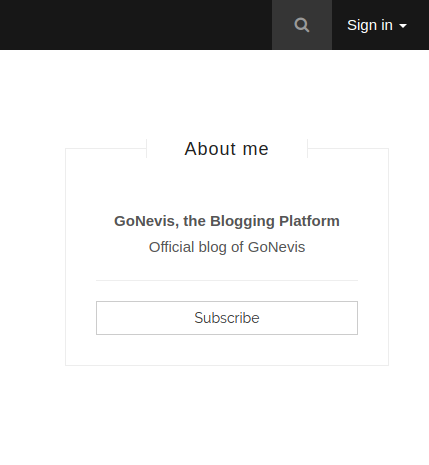Click the word Platform in the bold heading
This screenshot has width=429, height=465.
[x=309, y=221]
